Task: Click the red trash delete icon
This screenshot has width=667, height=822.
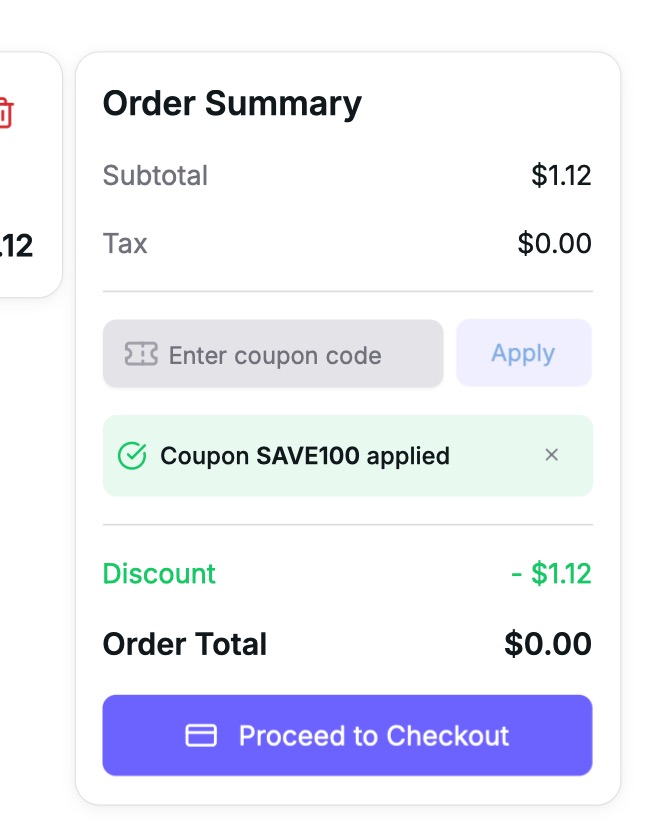Action: point(5,113)
